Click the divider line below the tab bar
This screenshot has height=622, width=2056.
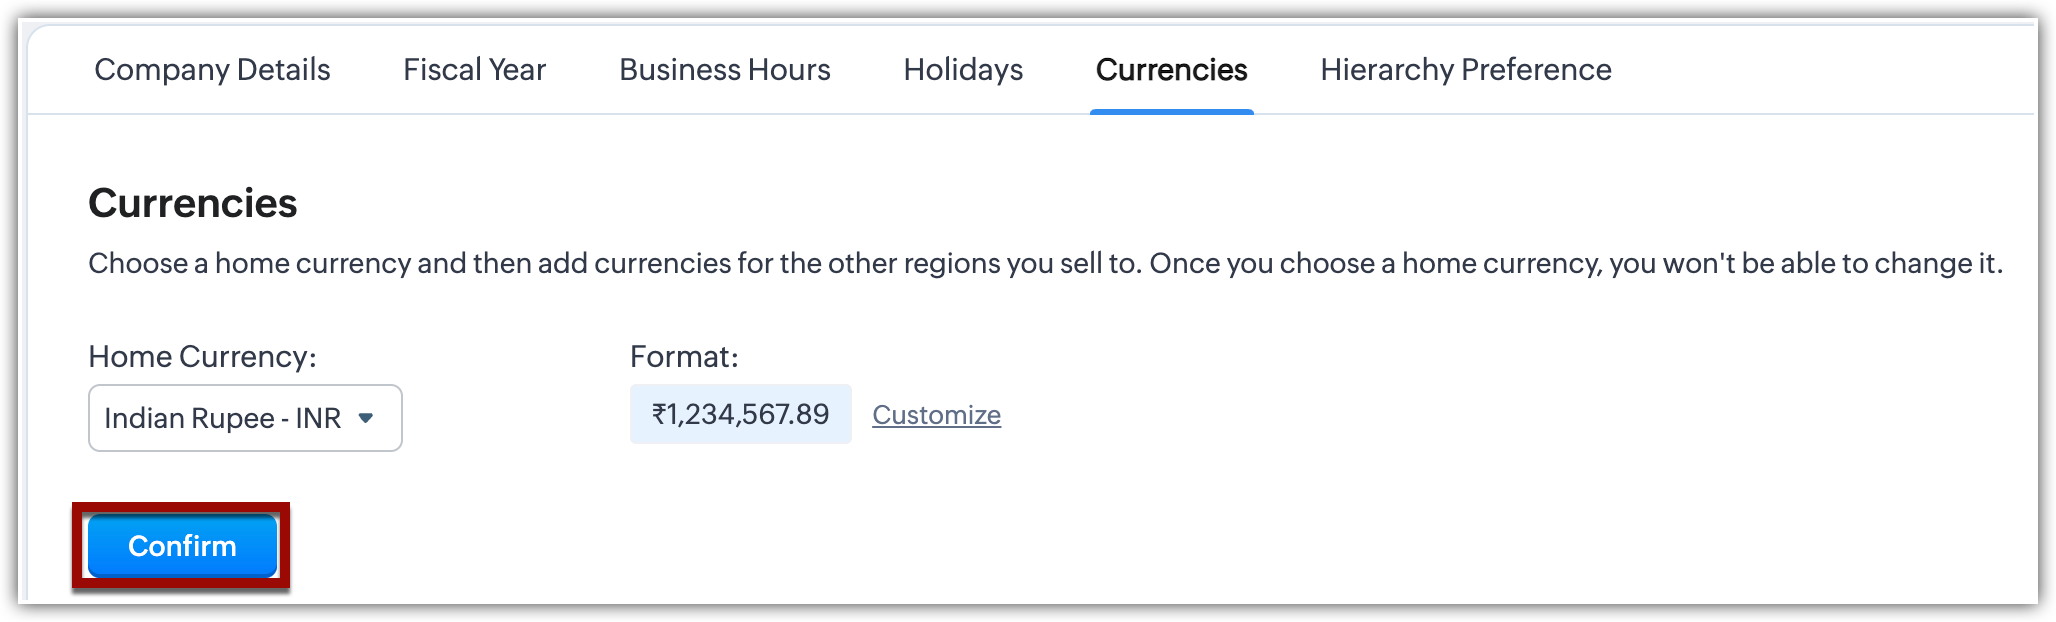click(x=600, y=114)
